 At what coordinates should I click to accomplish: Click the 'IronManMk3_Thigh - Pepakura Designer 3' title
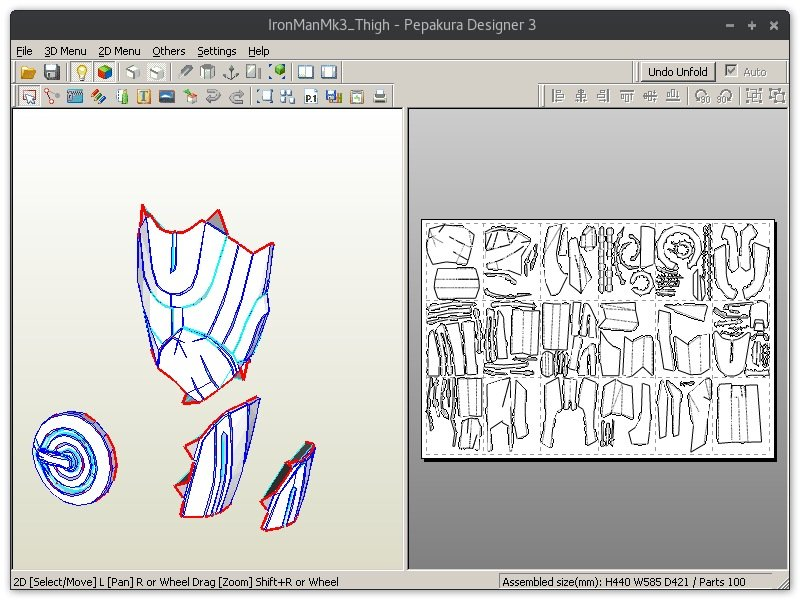click(402, 25)
